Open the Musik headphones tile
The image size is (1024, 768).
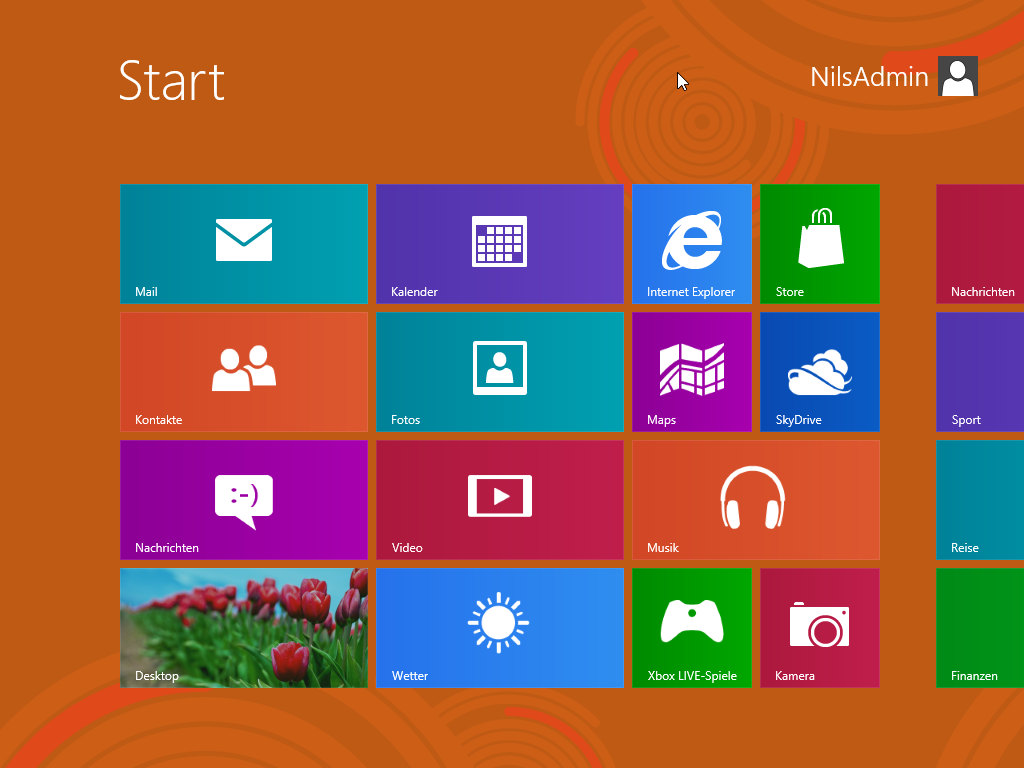click(756, 500)
